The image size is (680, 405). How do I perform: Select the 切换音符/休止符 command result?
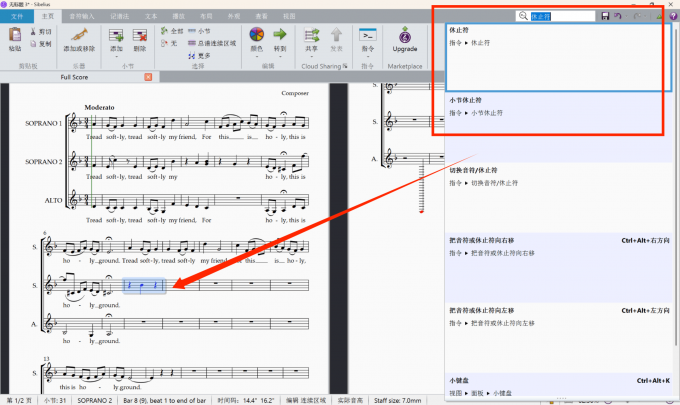559,198
